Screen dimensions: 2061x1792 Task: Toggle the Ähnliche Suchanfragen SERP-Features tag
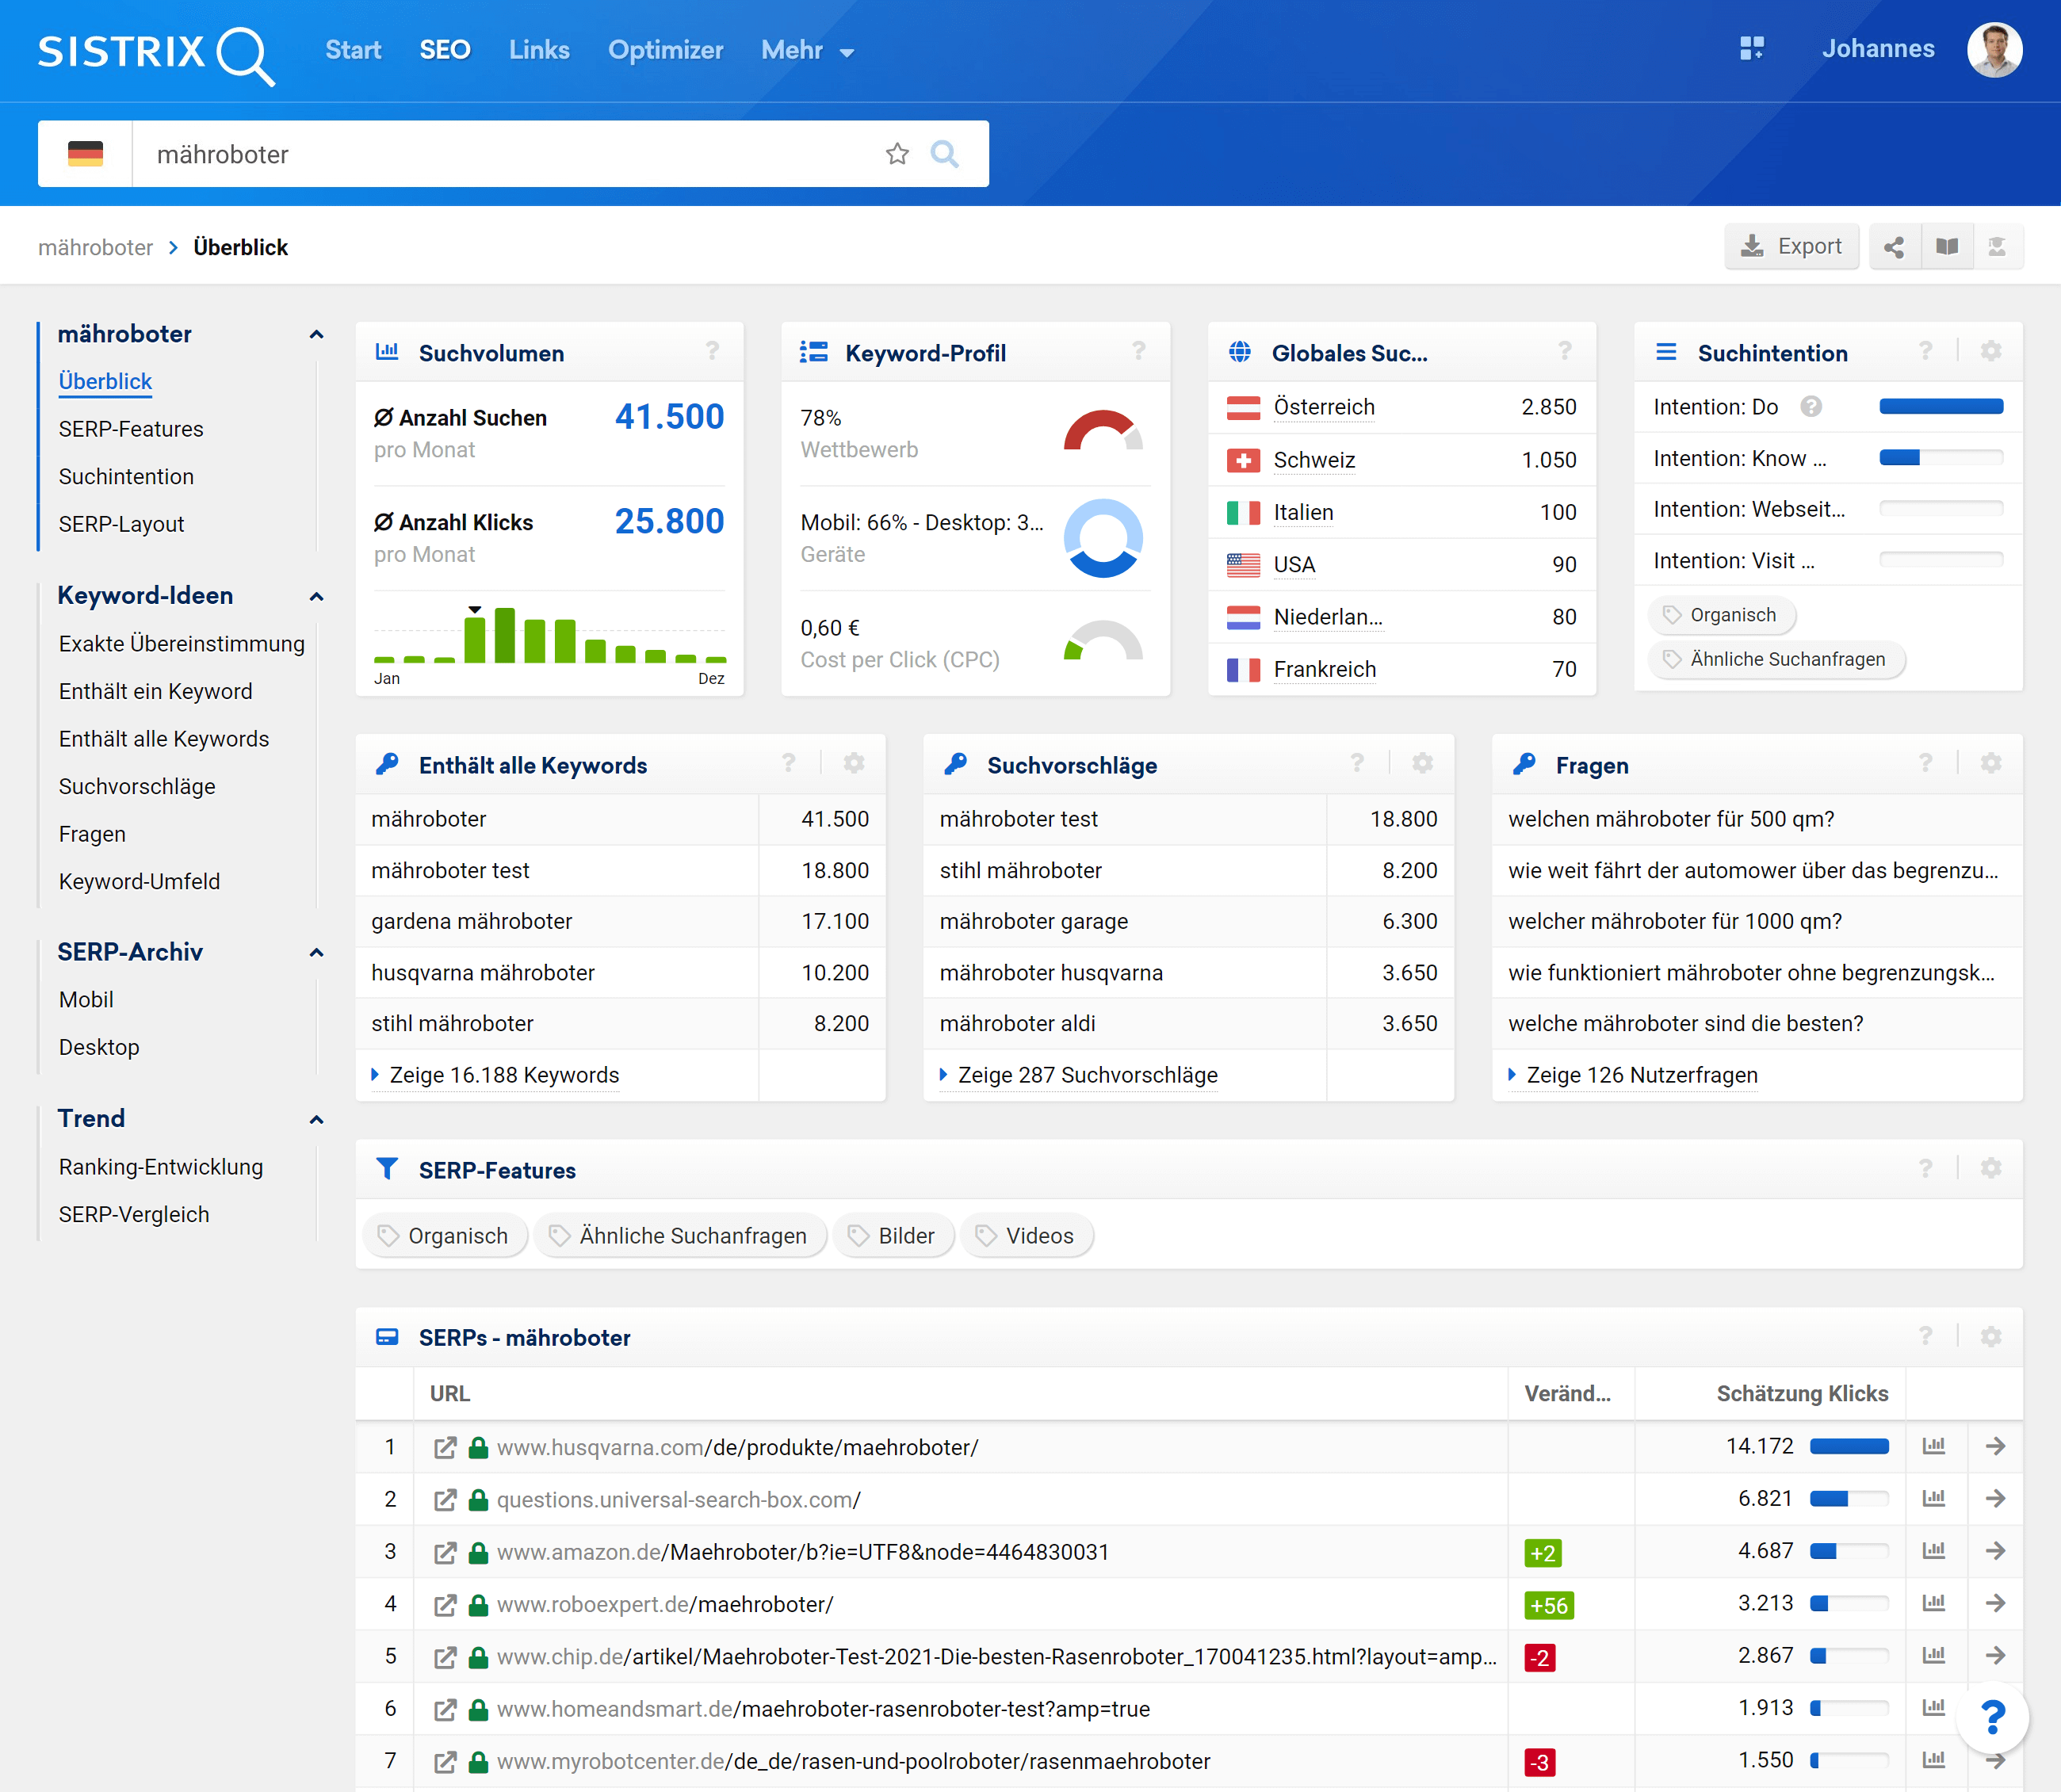[x=680, y=1236]
